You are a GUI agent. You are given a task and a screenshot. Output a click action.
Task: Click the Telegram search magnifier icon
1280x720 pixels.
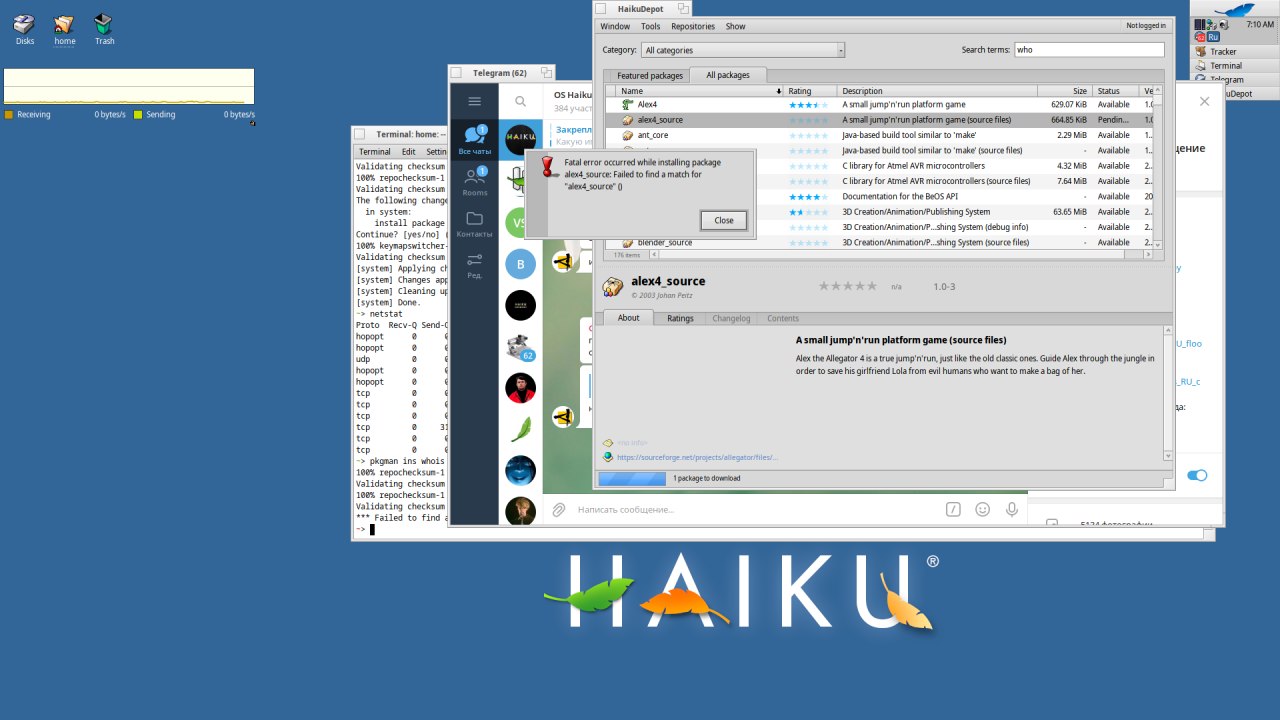pos(520,101)
